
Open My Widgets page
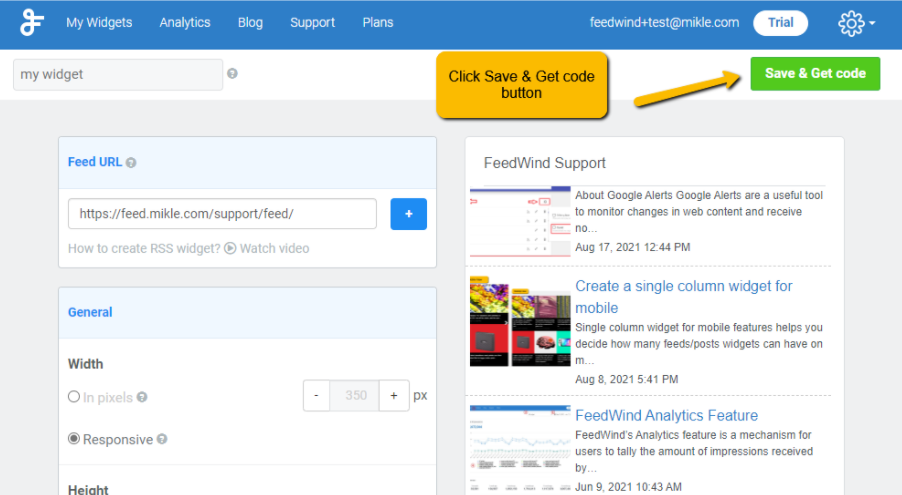(99, 22)
